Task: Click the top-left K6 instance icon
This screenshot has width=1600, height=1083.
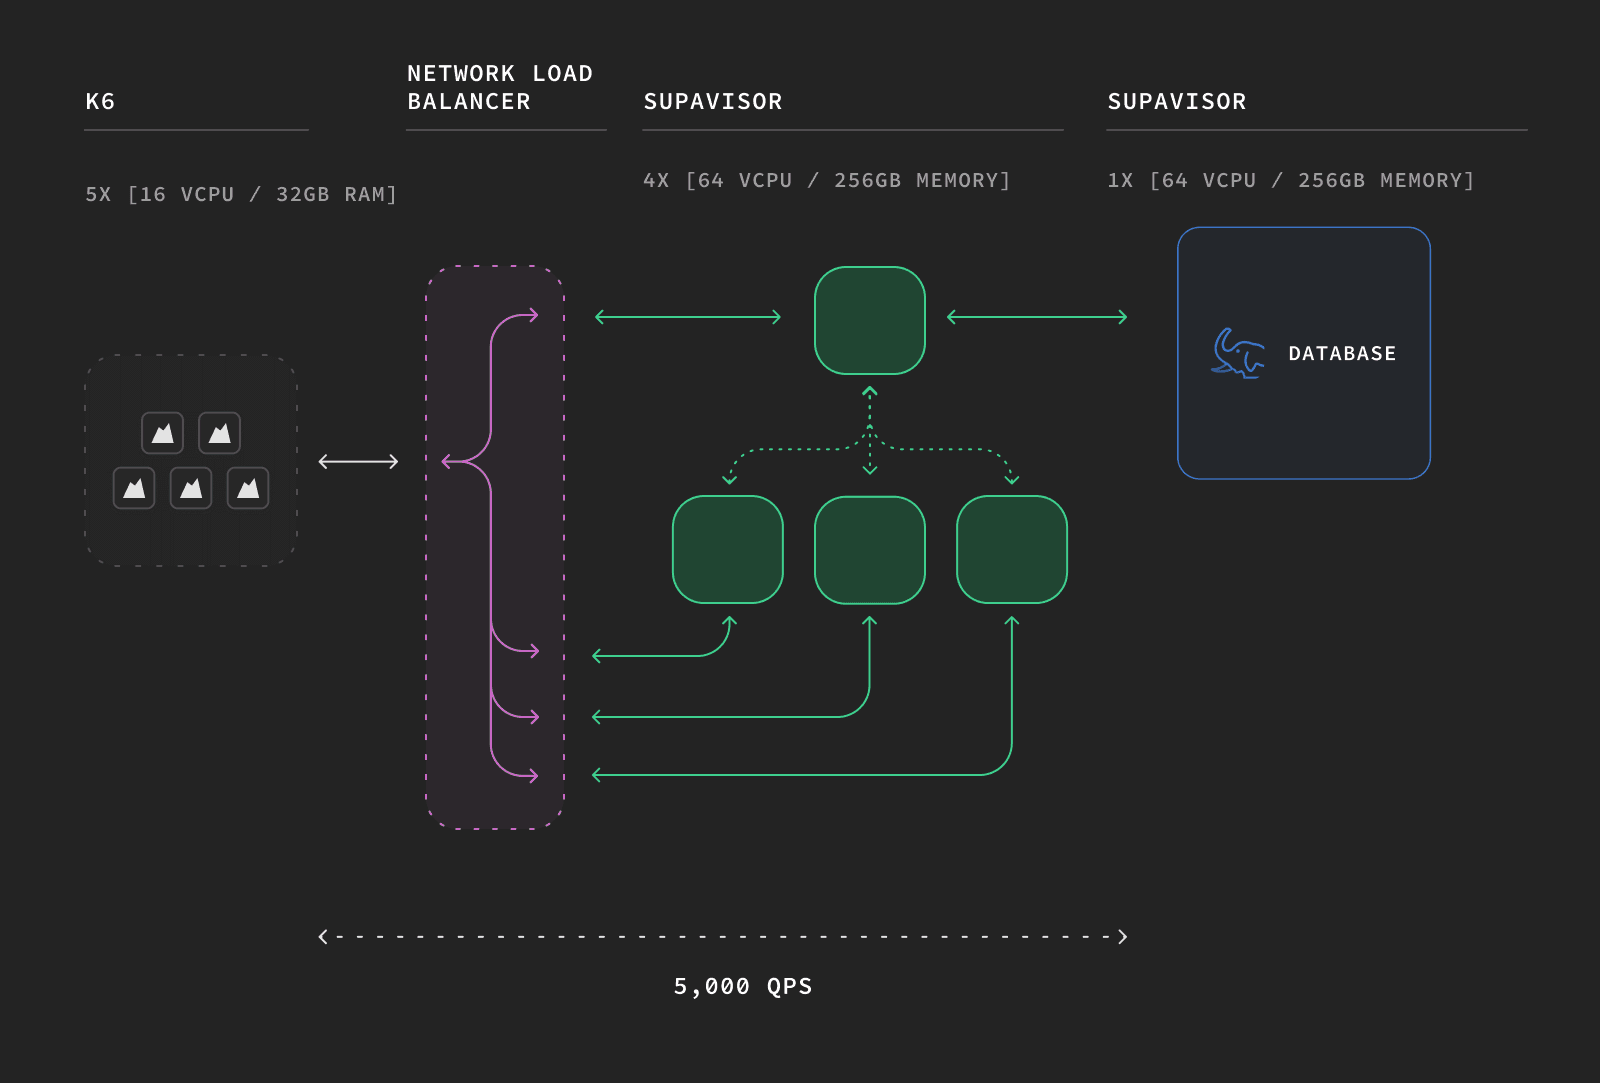Action: tap(162, 433)
